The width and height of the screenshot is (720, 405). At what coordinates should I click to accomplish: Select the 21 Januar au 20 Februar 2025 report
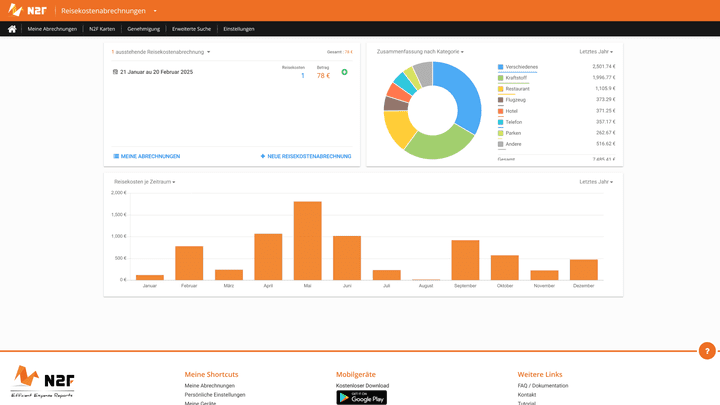157,72
